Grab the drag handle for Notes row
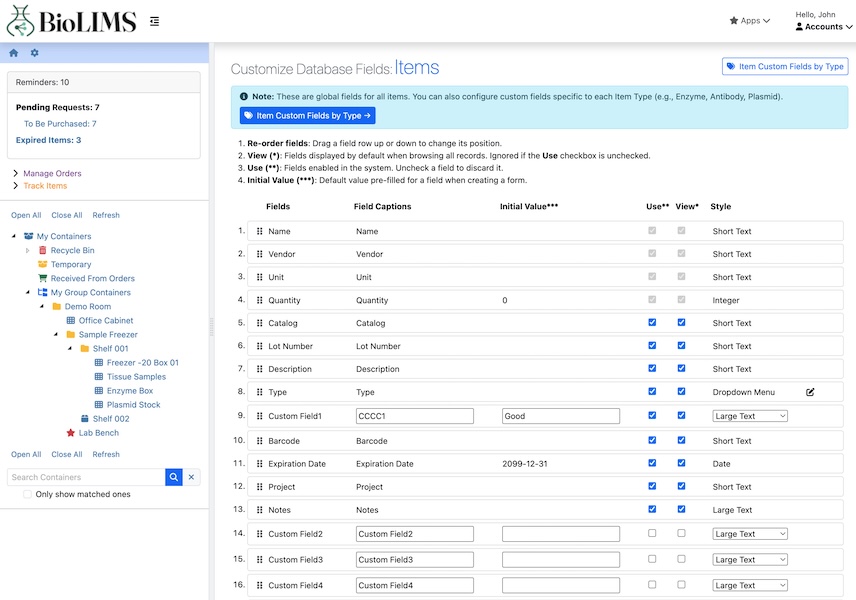 pos(259,510)
